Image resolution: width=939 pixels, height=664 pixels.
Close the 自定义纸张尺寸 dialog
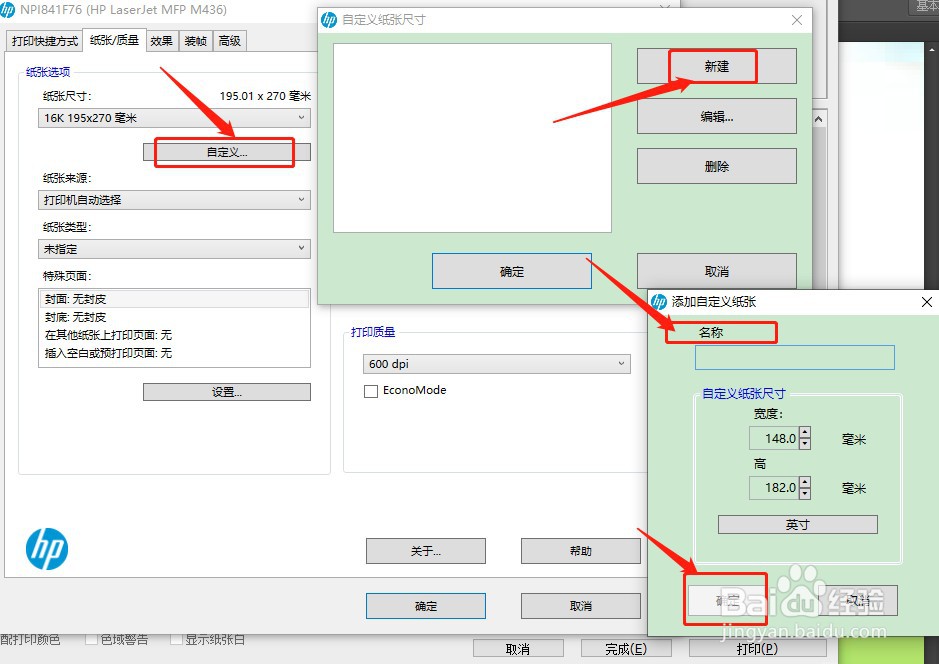pyautogui.click(x=796, y=20)
